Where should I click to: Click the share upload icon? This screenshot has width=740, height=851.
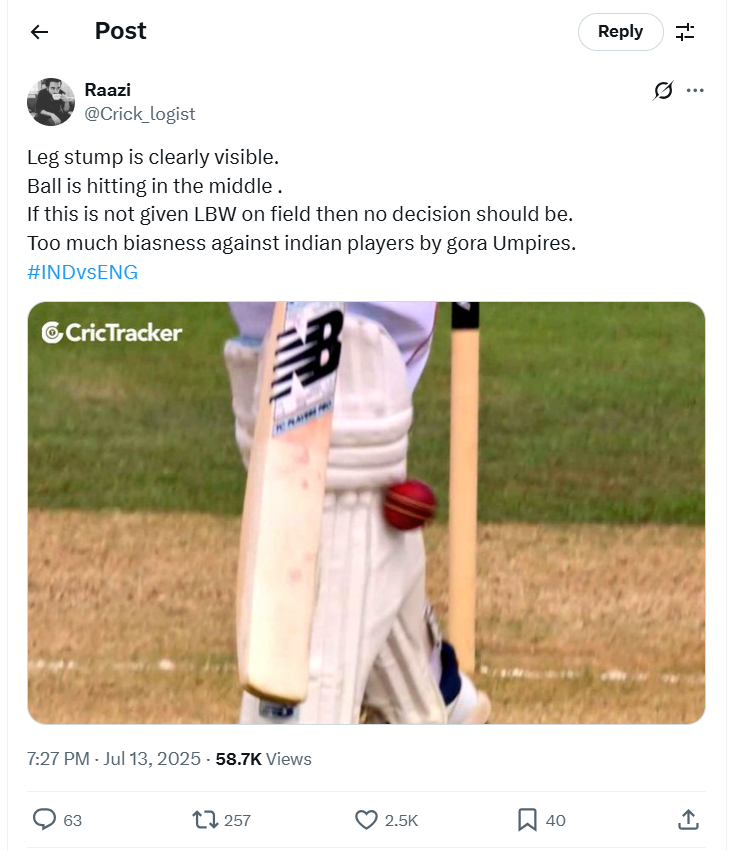click(688, 820)
